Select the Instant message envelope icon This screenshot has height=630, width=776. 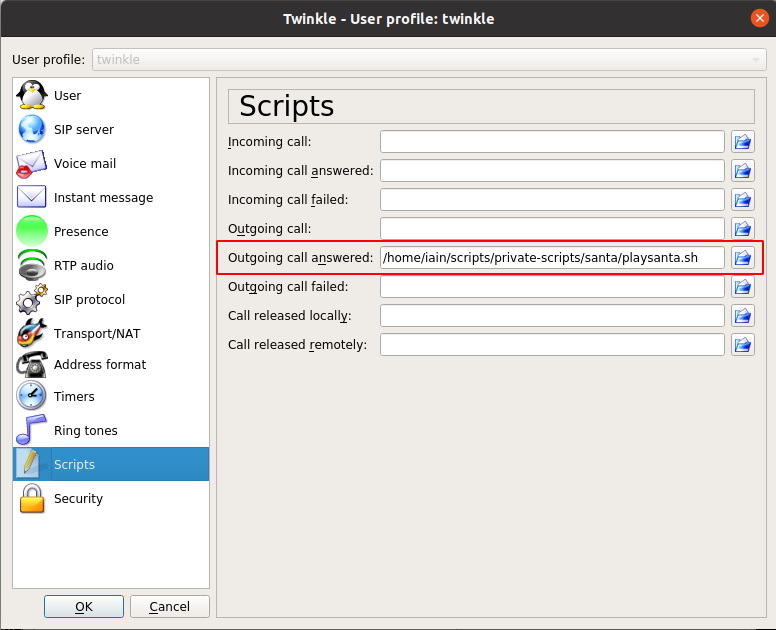tap(32, 196)
